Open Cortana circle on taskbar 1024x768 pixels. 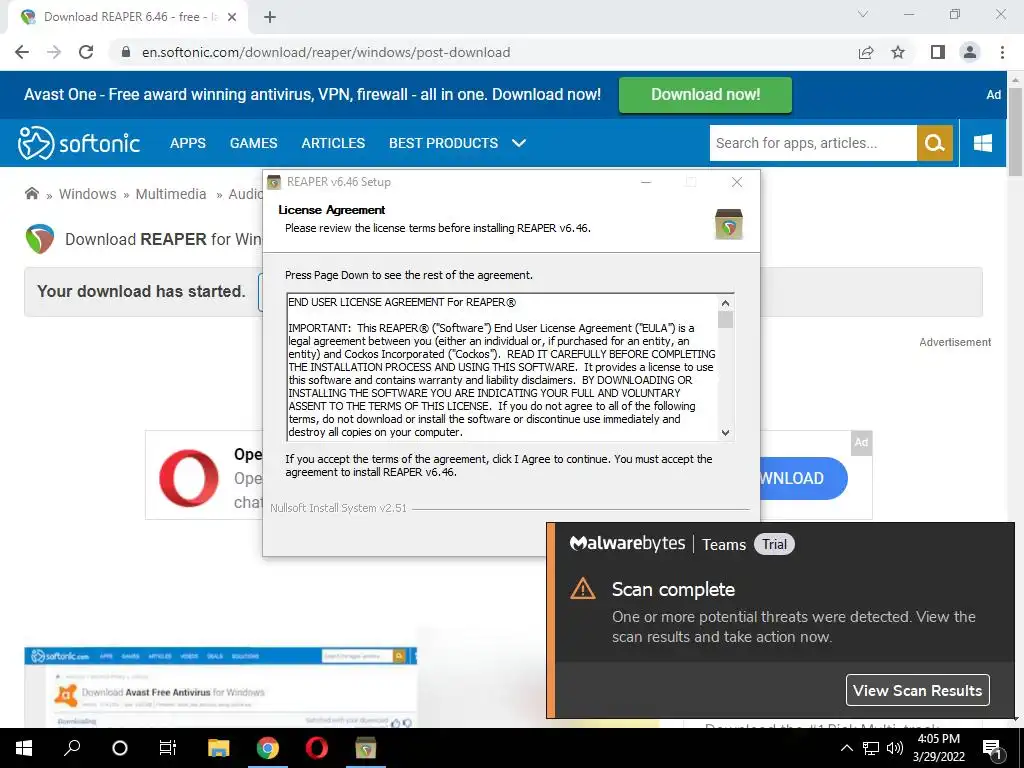tap(120, 748)
